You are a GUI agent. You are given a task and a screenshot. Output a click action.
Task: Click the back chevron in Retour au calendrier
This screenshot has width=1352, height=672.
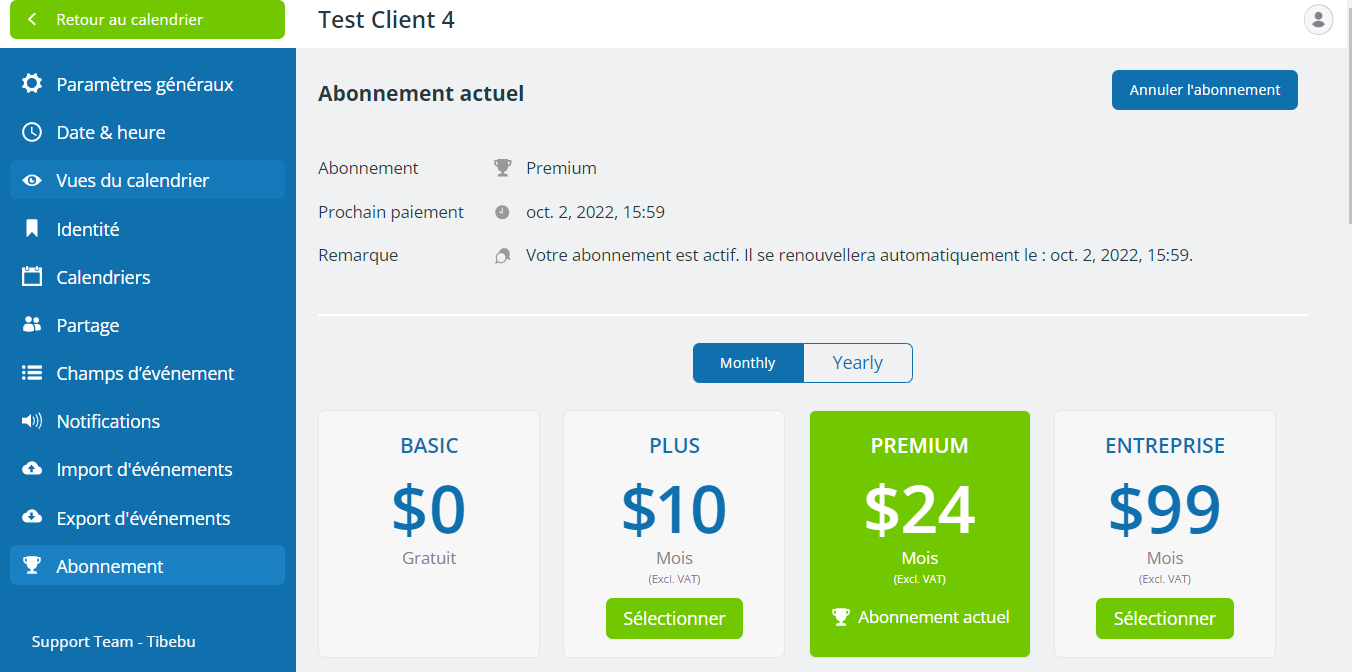(x=32, y=19)
